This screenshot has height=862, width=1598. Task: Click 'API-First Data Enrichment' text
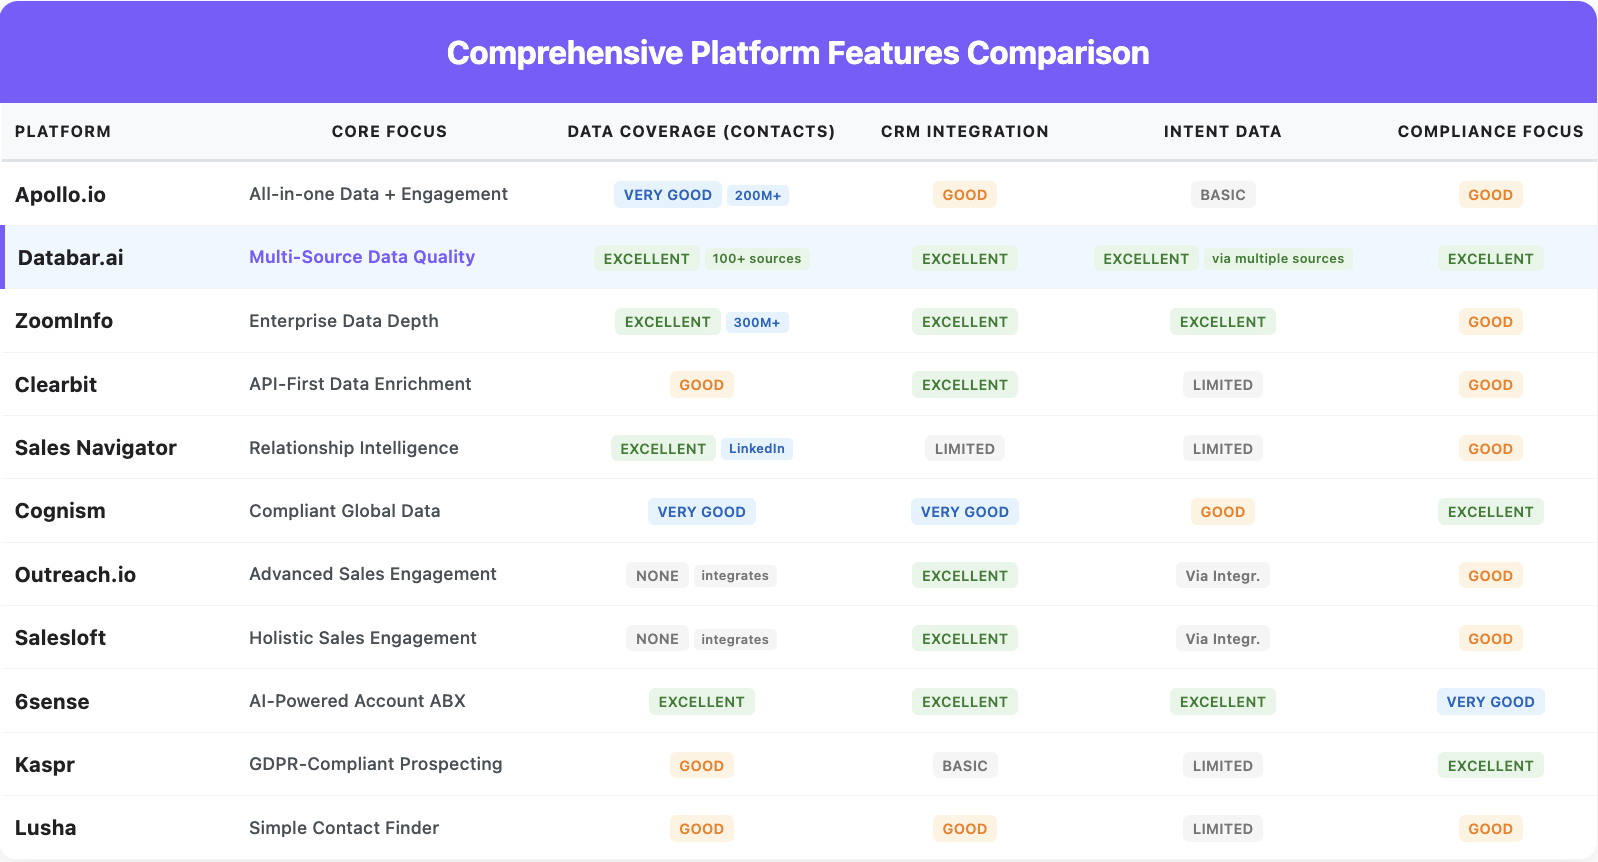(360, 384)
